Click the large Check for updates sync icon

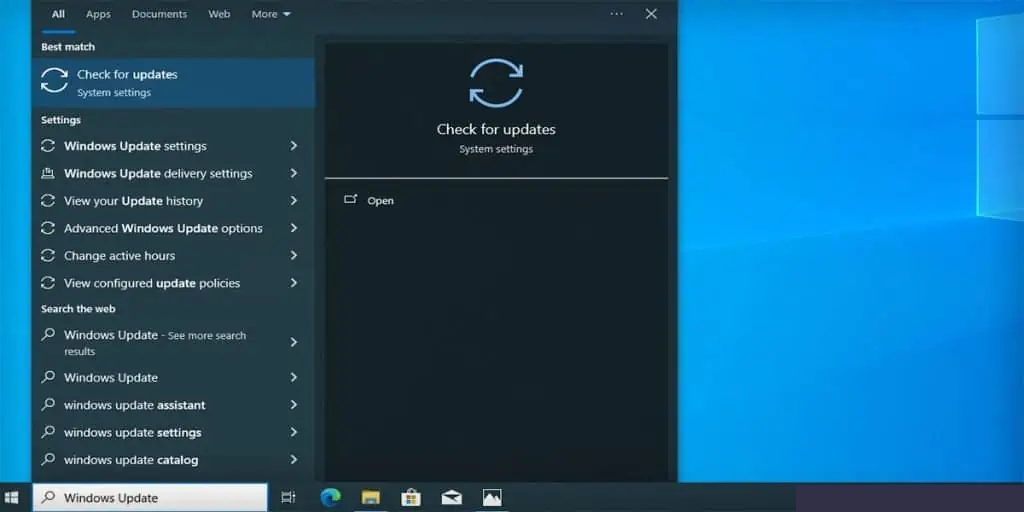(496, 83)
